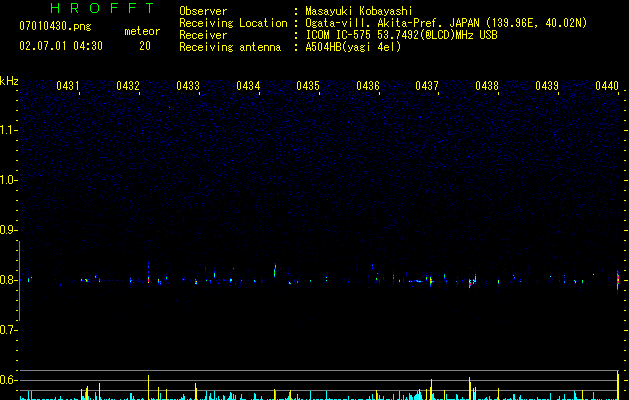Click the kHz axis unit label

point(9,81)
